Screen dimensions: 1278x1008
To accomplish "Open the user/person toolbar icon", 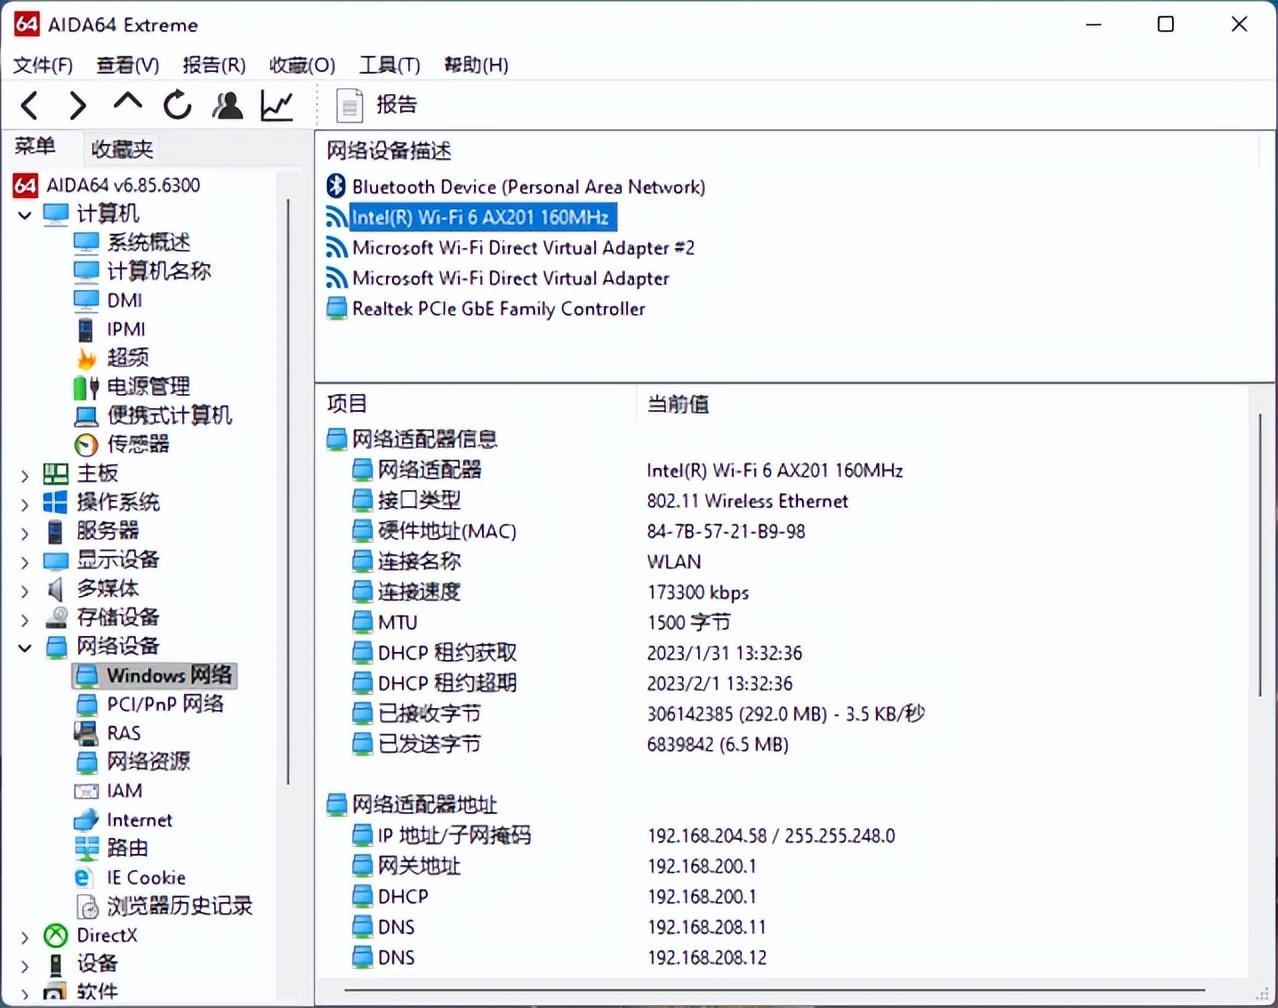I will (x=228, y=105).
